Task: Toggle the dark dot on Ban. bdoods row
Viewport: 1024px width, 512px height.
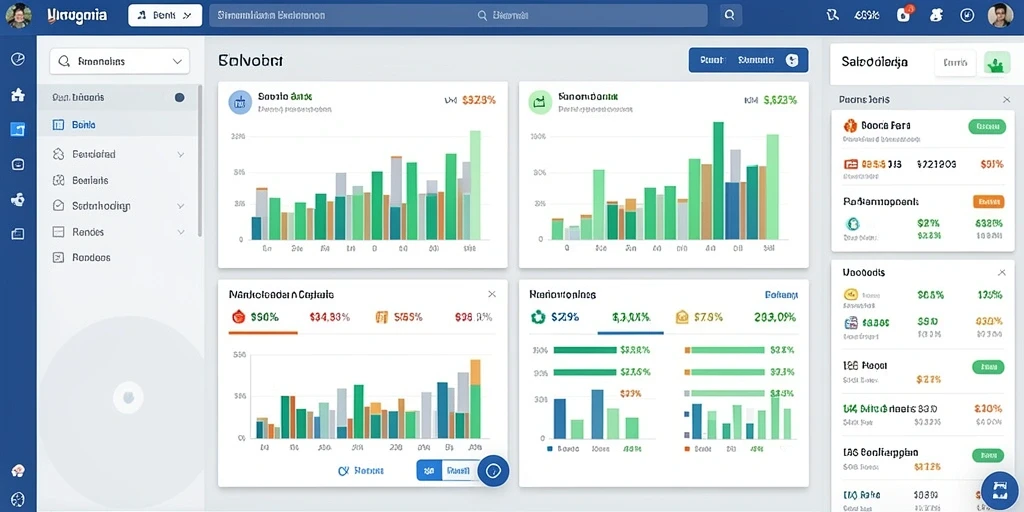Action: pos(180,97)
